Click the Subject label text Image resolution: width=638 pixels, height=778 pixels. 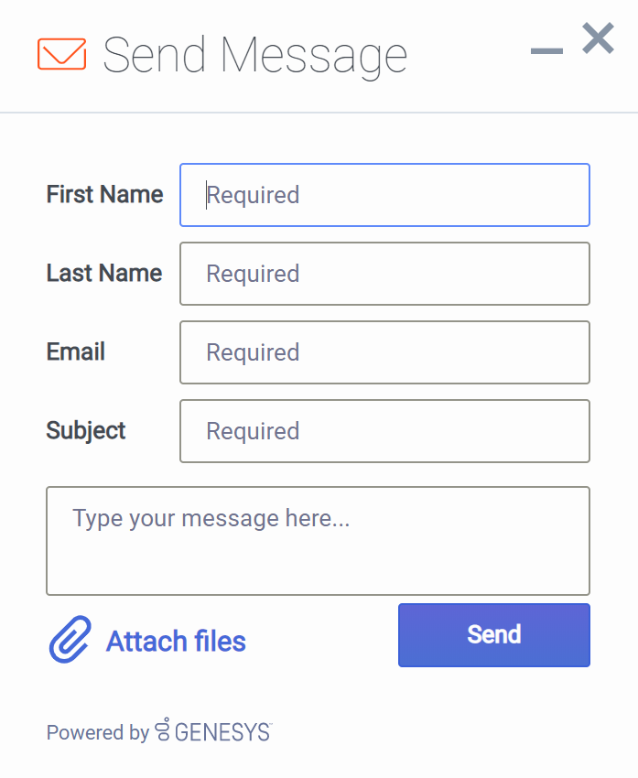86,431
